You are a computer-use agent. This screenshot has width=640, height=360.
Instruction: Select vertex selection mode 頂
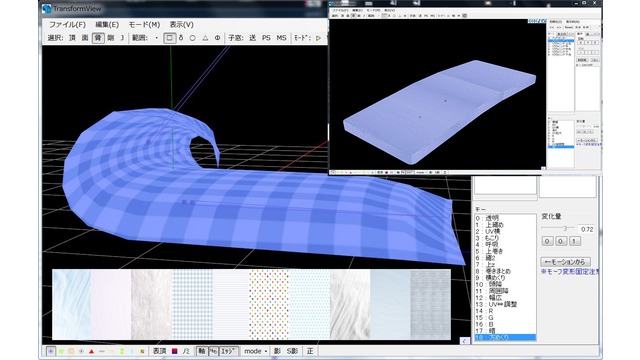pyautogui.click(x=72, y=38)
